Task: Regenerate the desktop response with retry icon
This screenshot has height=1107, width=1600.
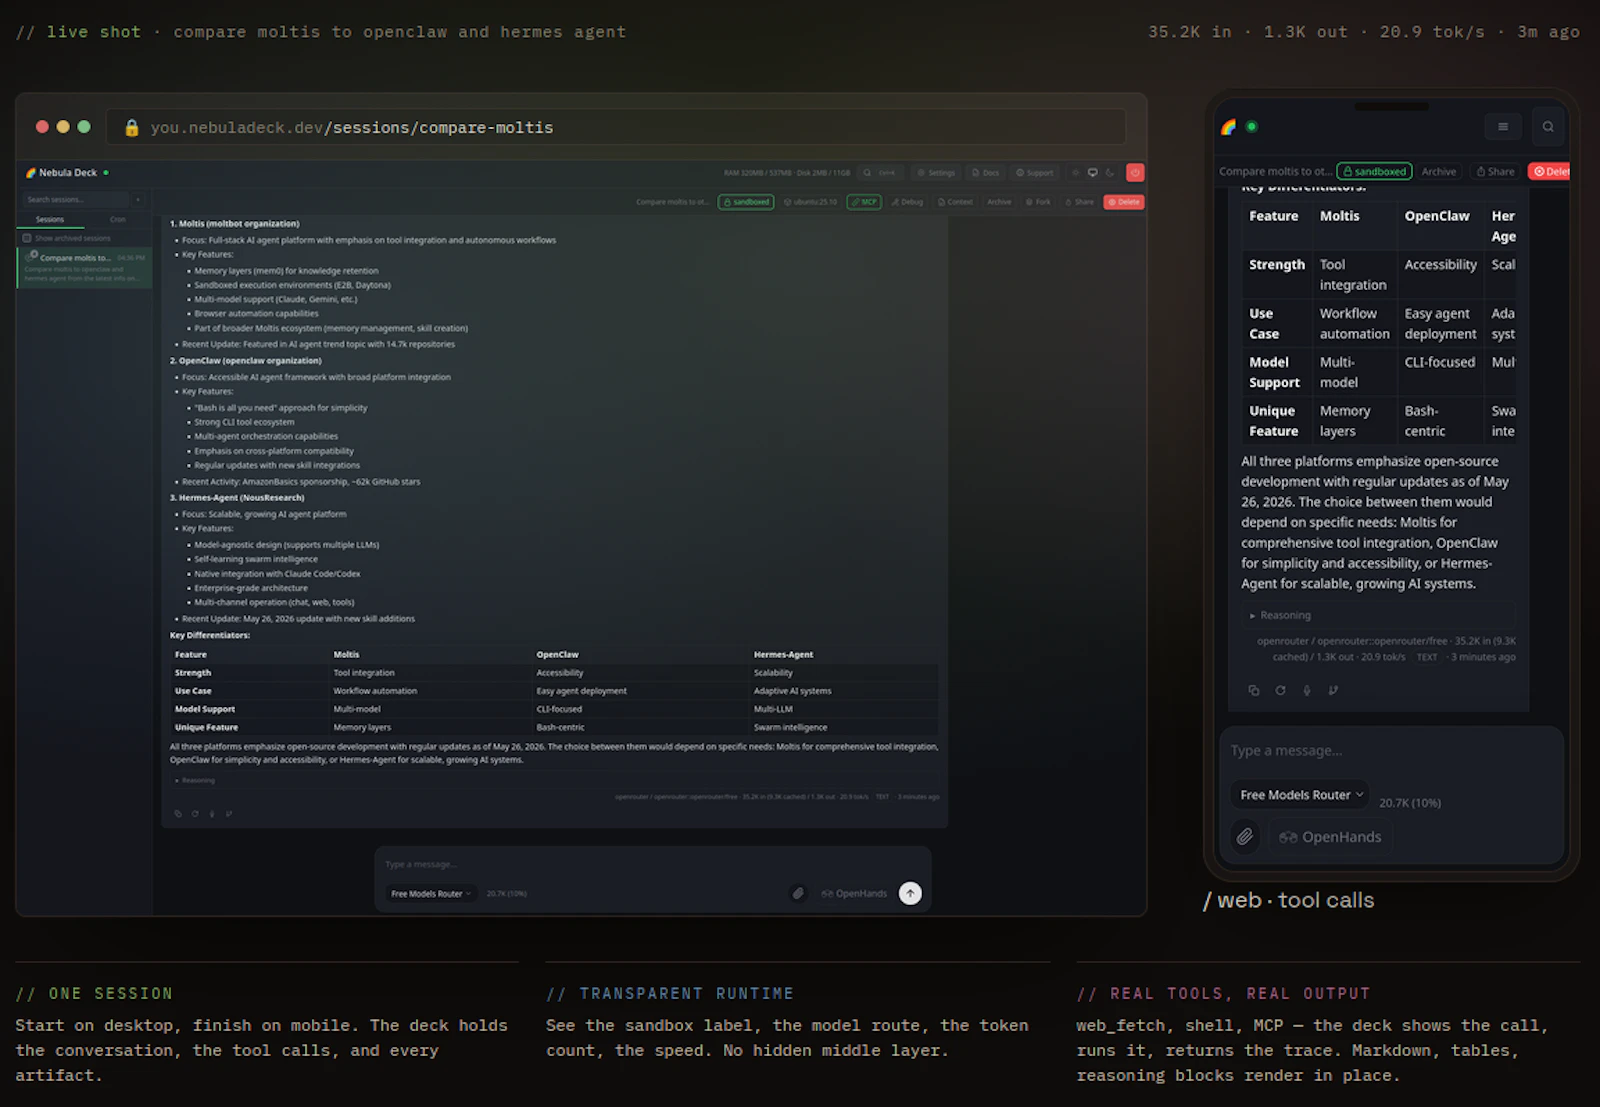Action: point(195,814)
